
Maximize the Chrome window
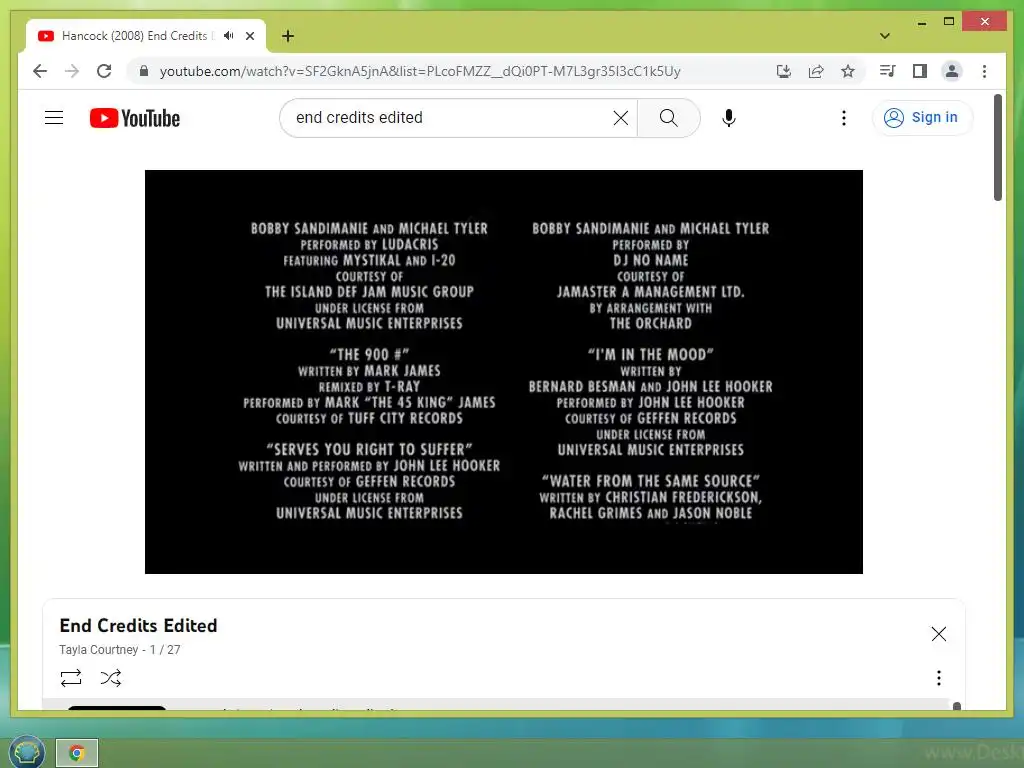click(x=949, y=22)
